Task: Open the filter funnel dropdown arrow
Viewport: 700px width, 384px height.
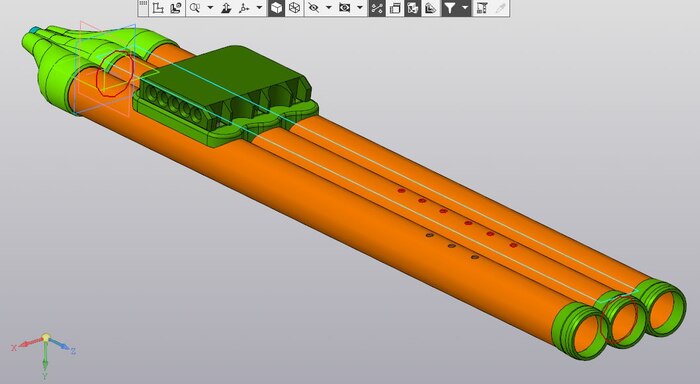Action: 465,8
